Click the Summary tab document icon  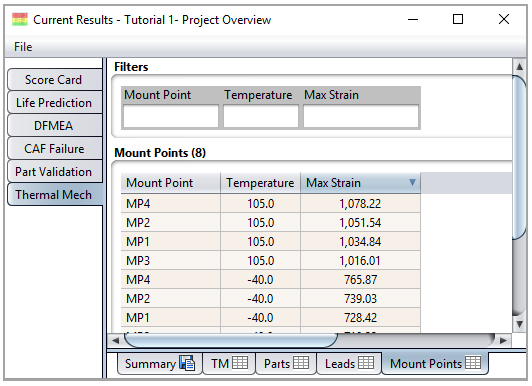[187, 363]
